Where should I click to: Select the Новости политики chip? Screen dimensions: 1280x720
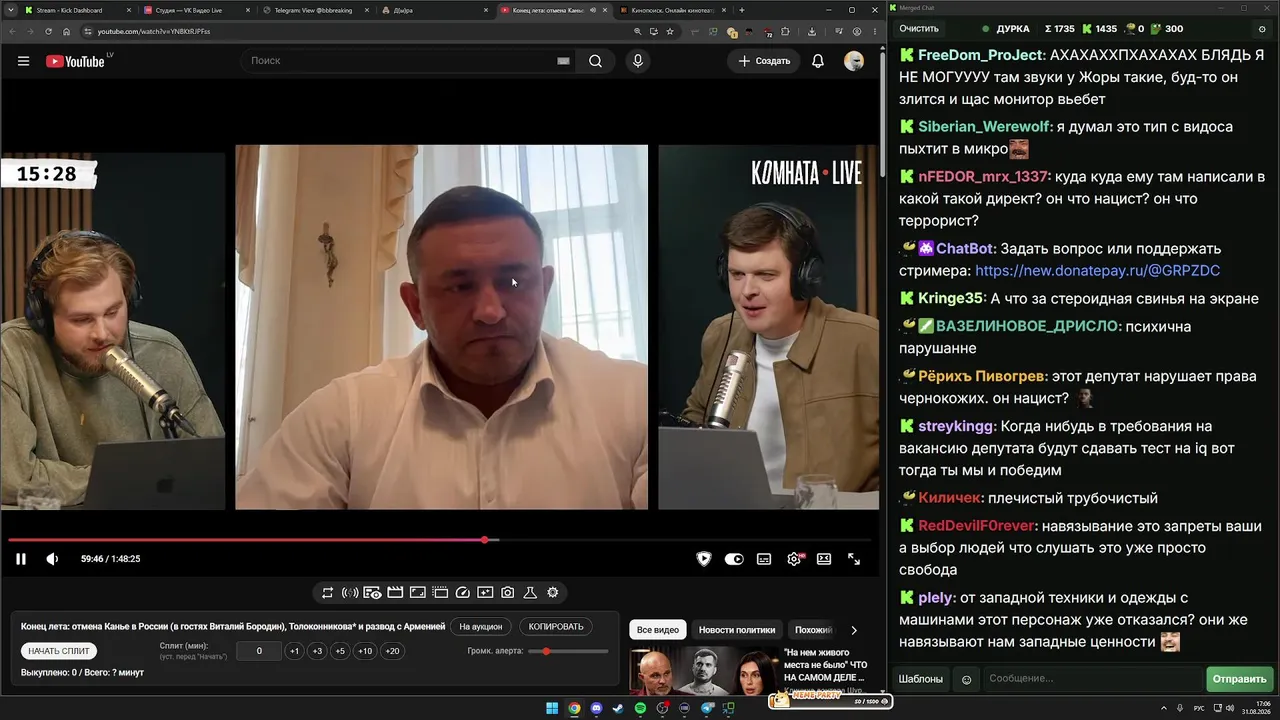[737, 630]
